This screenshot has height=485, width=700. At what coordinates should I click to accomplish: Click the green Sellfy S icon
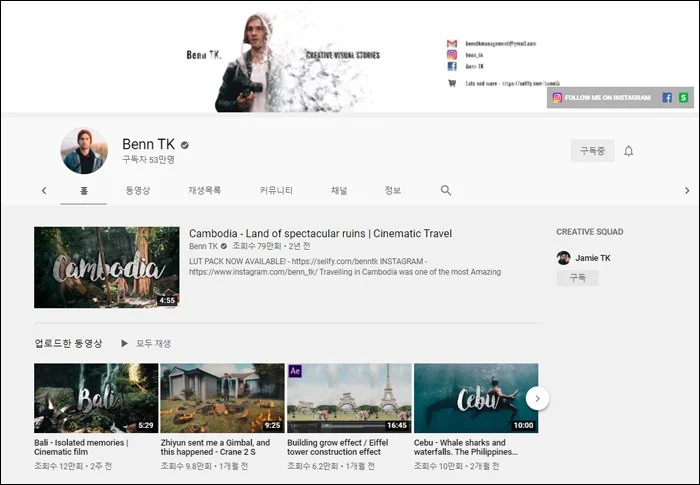[683, 98]
